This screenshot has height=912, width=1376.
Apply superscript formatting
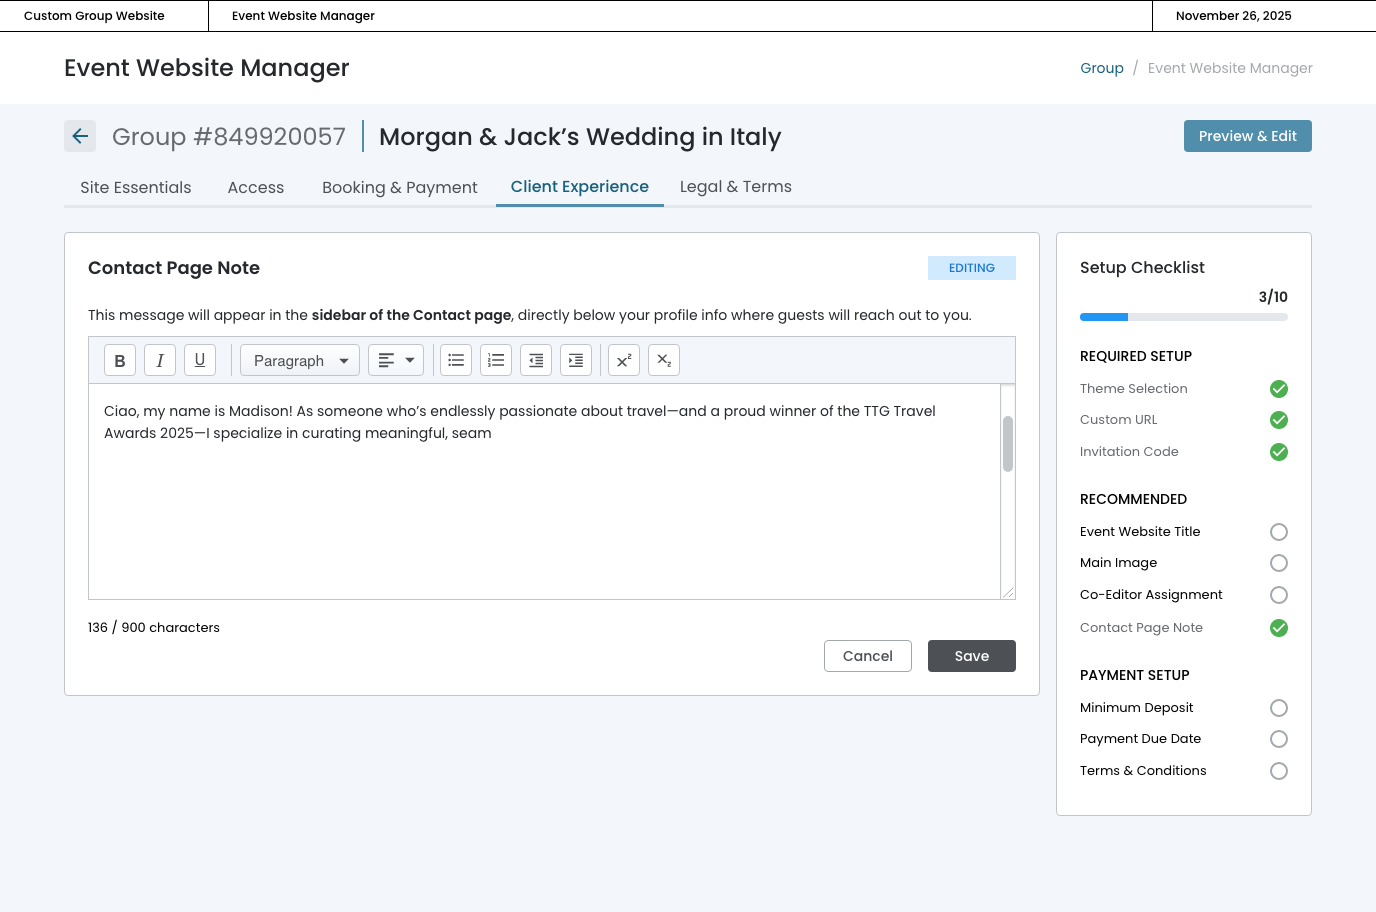tap(624, 360)
